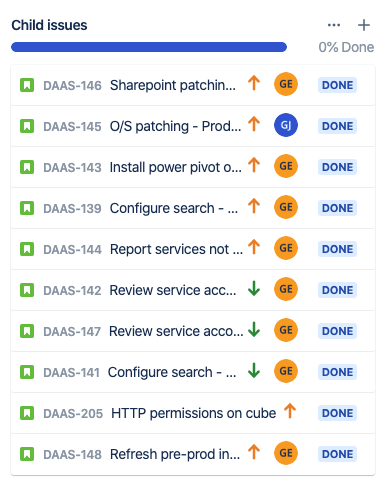Select the 'O/S patching - Prod...' summary

tap(175, 126)
